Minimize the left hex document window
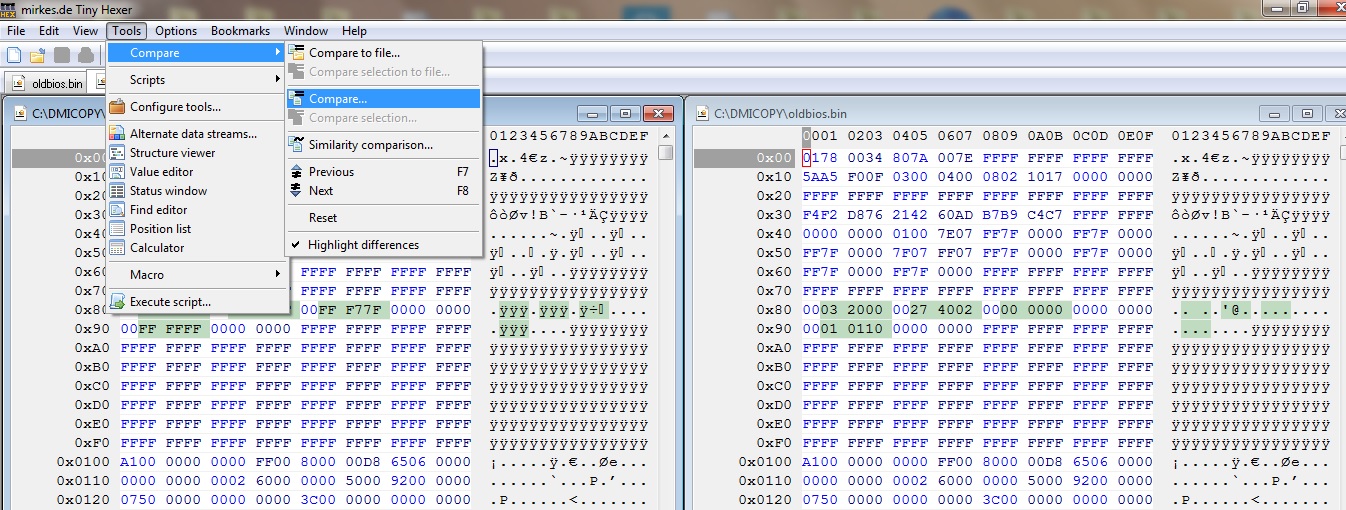This screenshot has width=1346, height=510. tap(594, 113)
